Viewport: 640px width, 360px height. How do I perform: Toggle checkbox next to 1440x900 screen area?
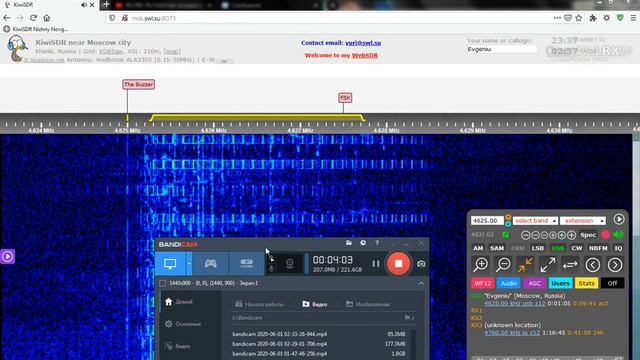[162, 283]
